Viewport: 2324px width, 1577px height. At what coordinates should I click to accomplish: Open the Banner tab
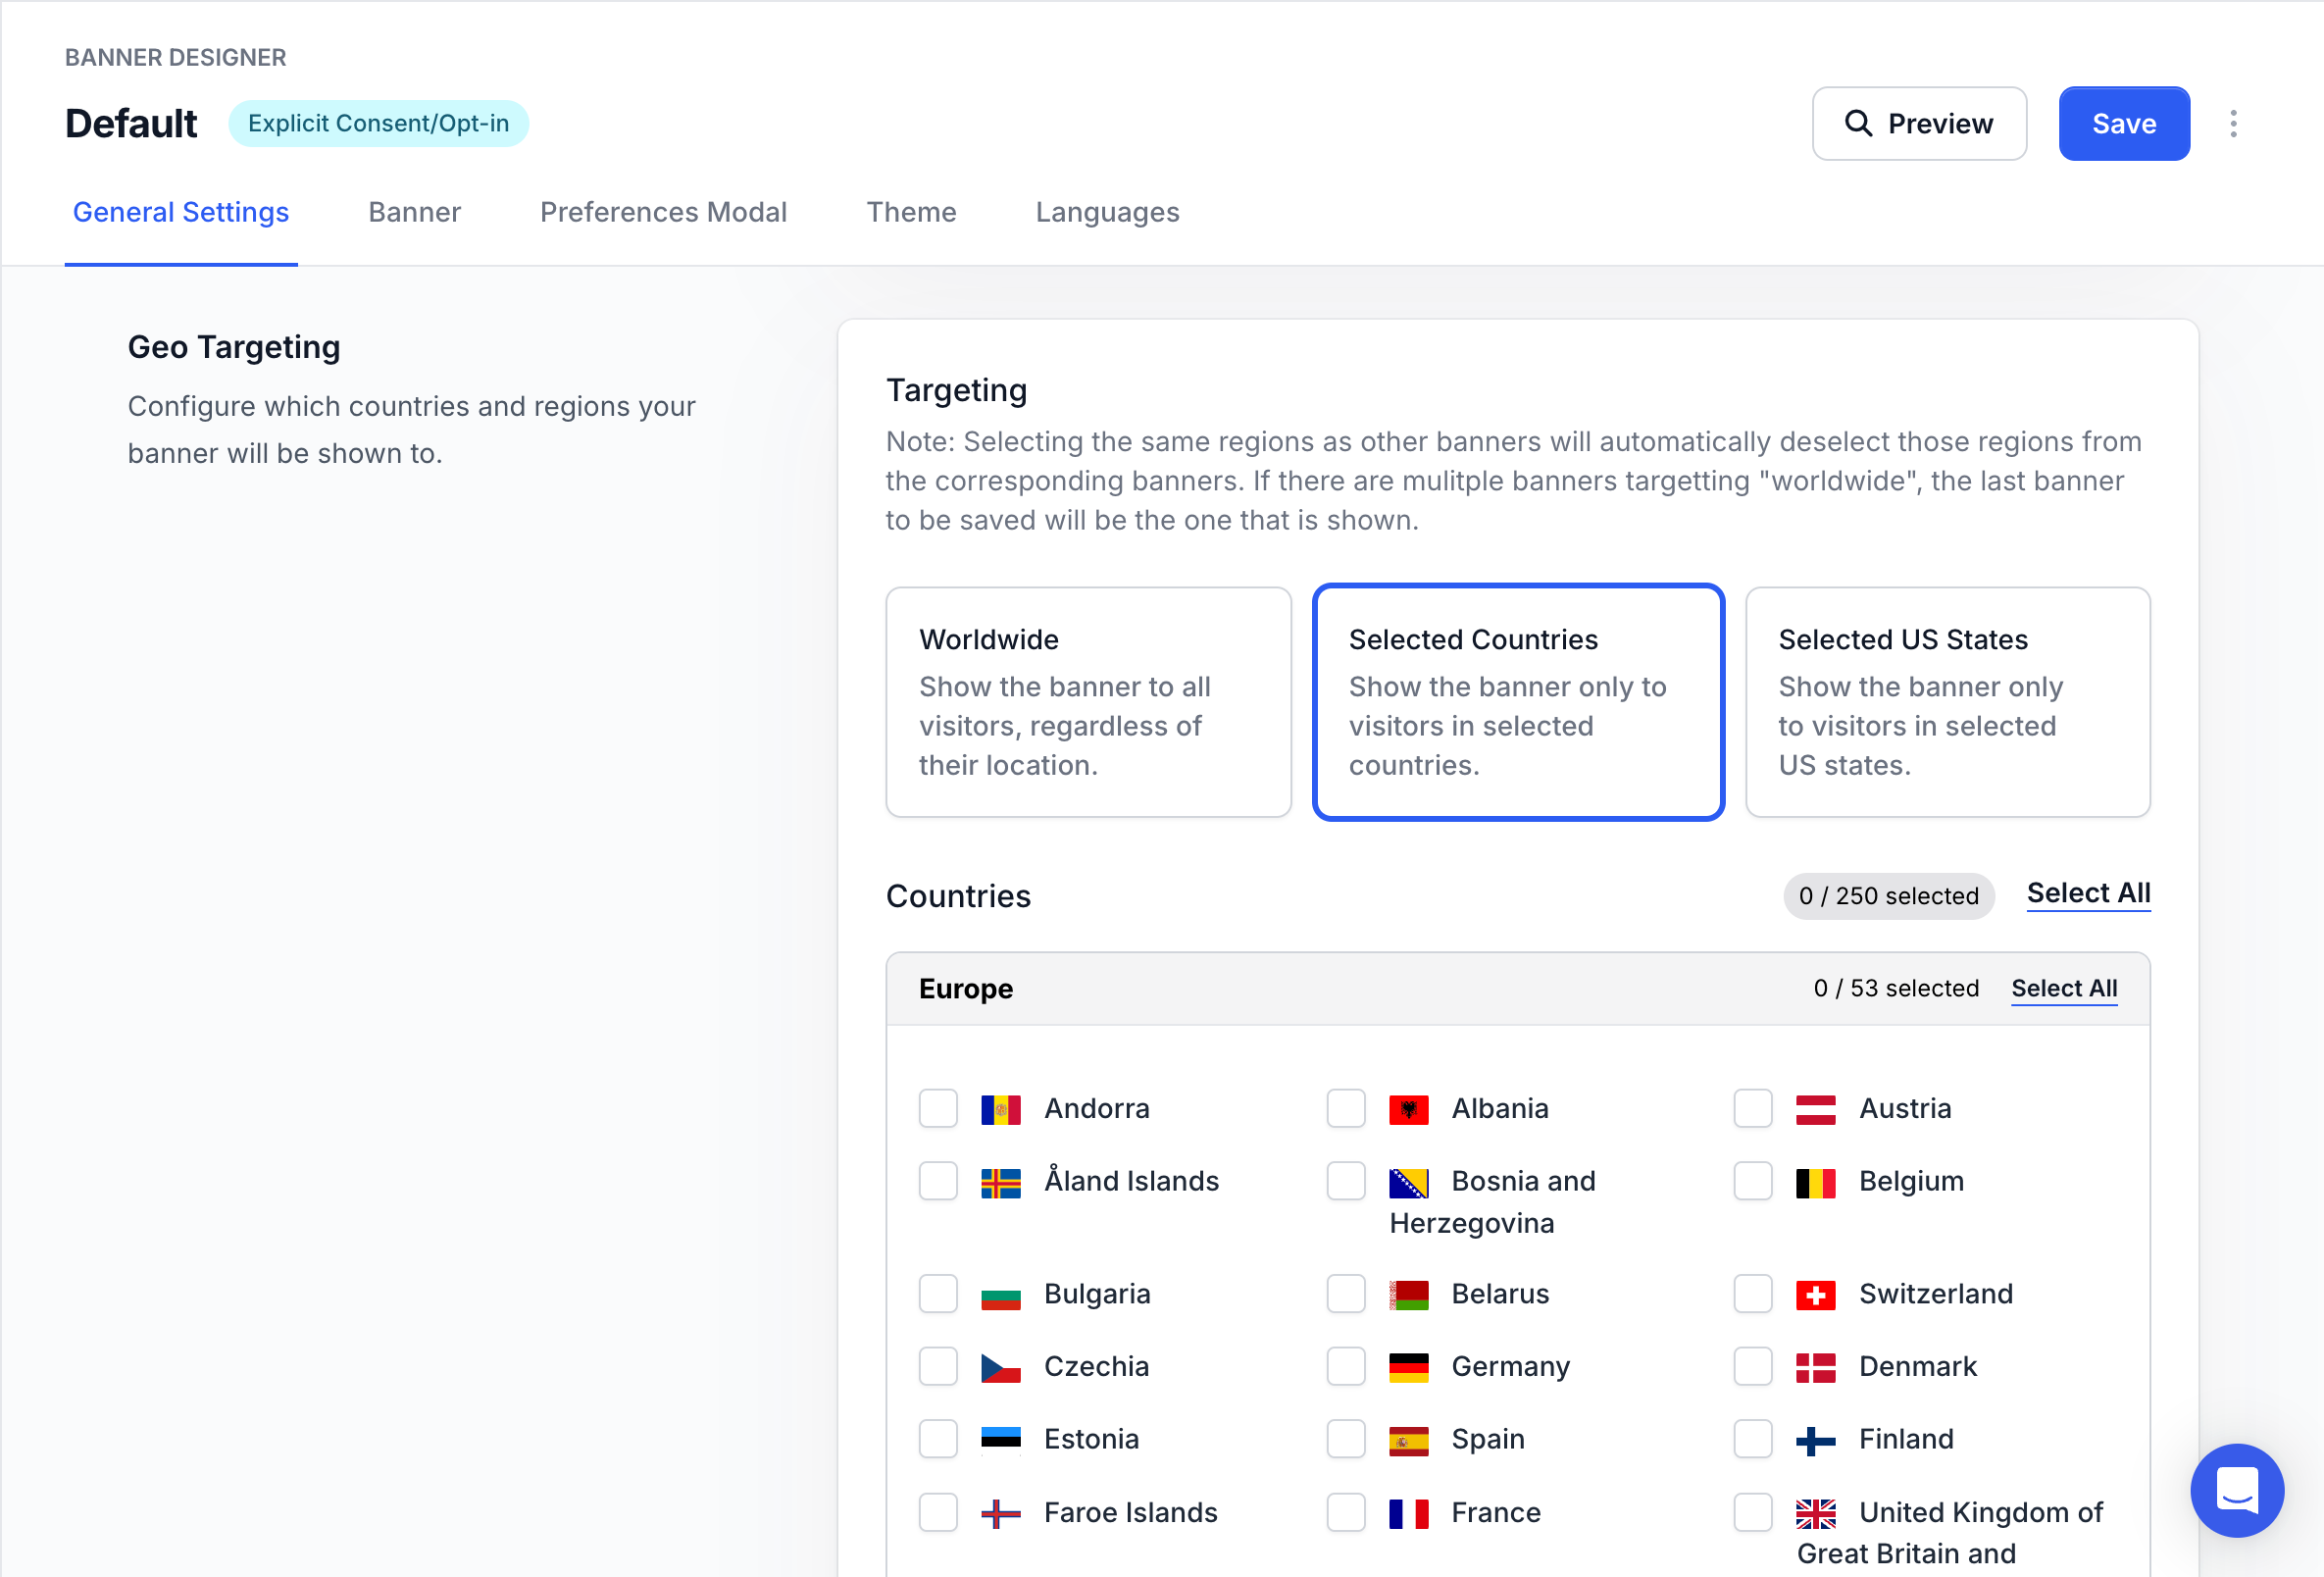click(x=414, y=212)
